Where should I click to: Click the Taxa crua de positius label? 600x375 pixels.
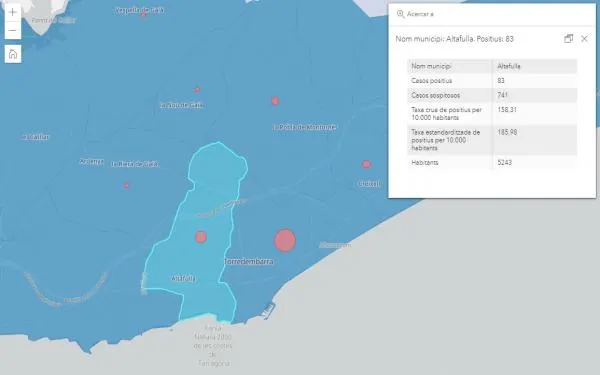[447, 114]
